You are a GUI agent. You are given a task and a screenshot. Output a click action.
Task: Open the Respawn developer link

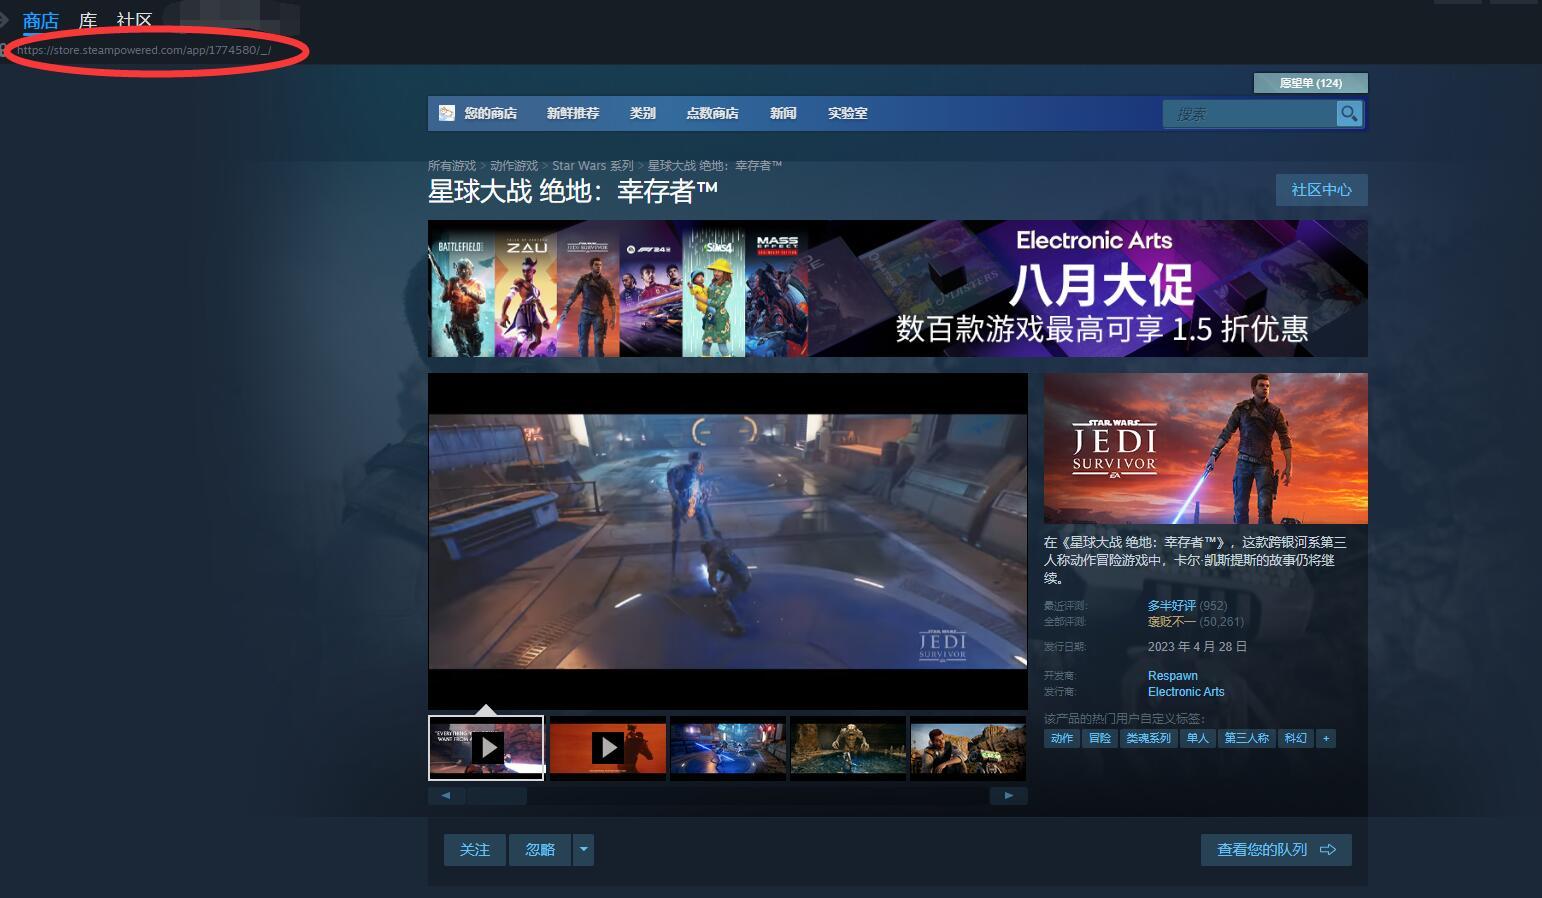pos(1173,676)
